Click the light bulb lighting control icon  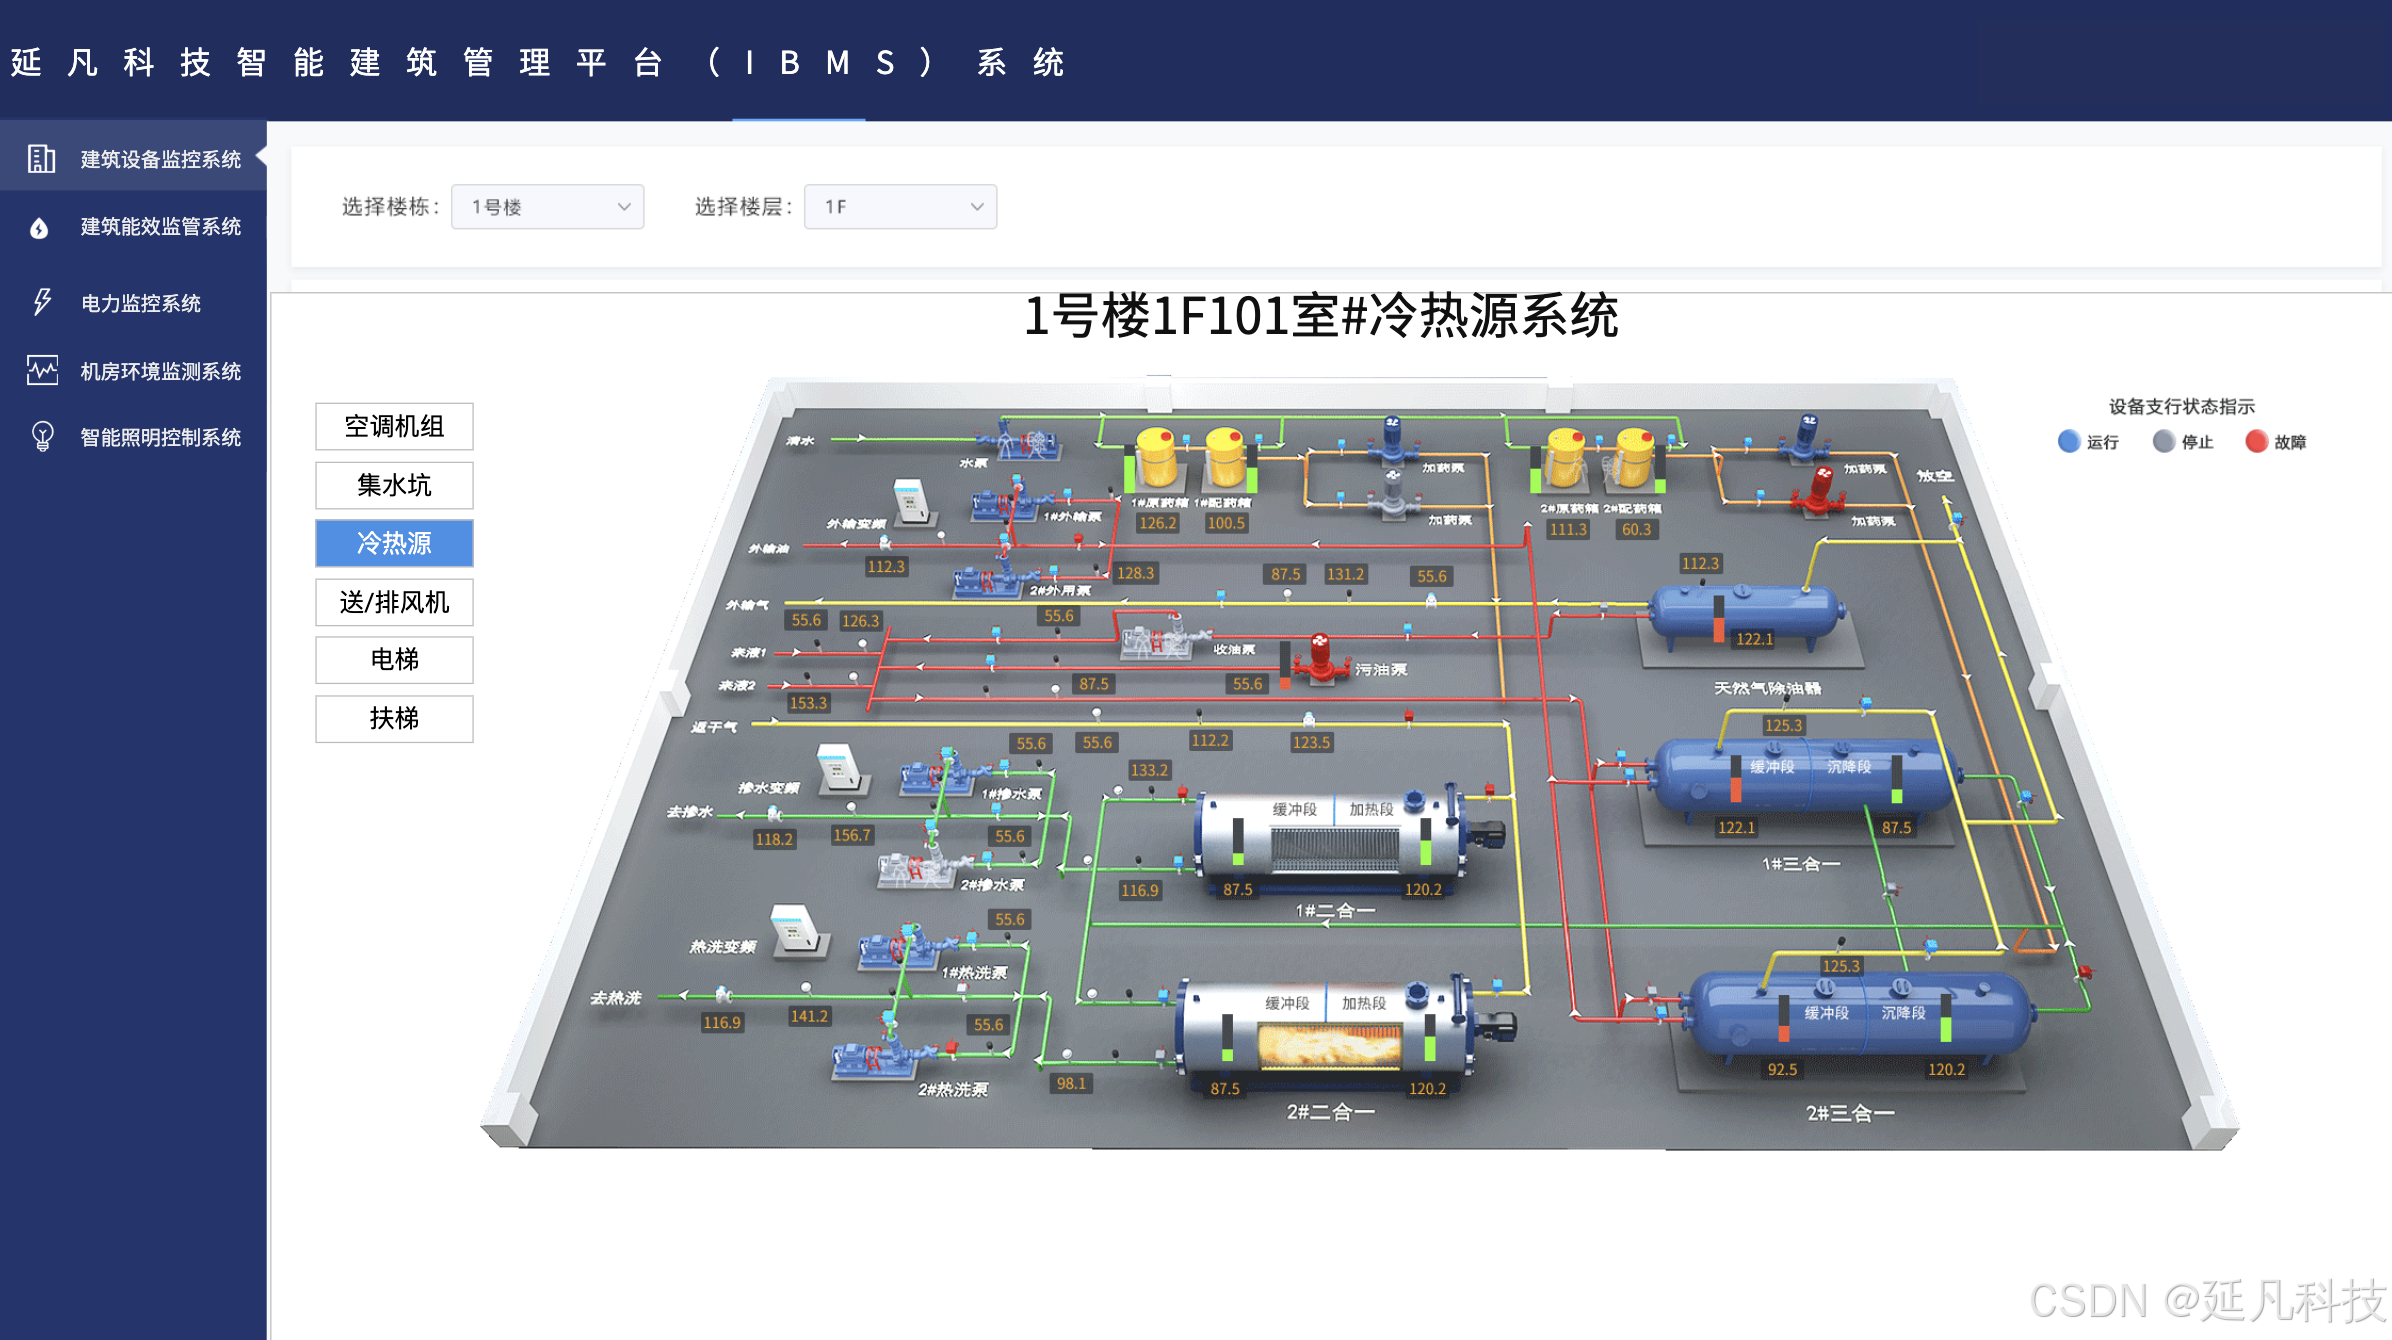[42, 437]
